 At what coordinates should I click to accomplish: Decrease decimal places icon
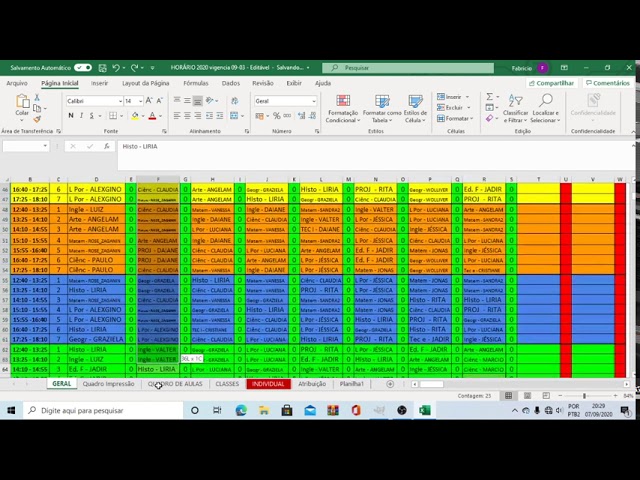point(313,116)
